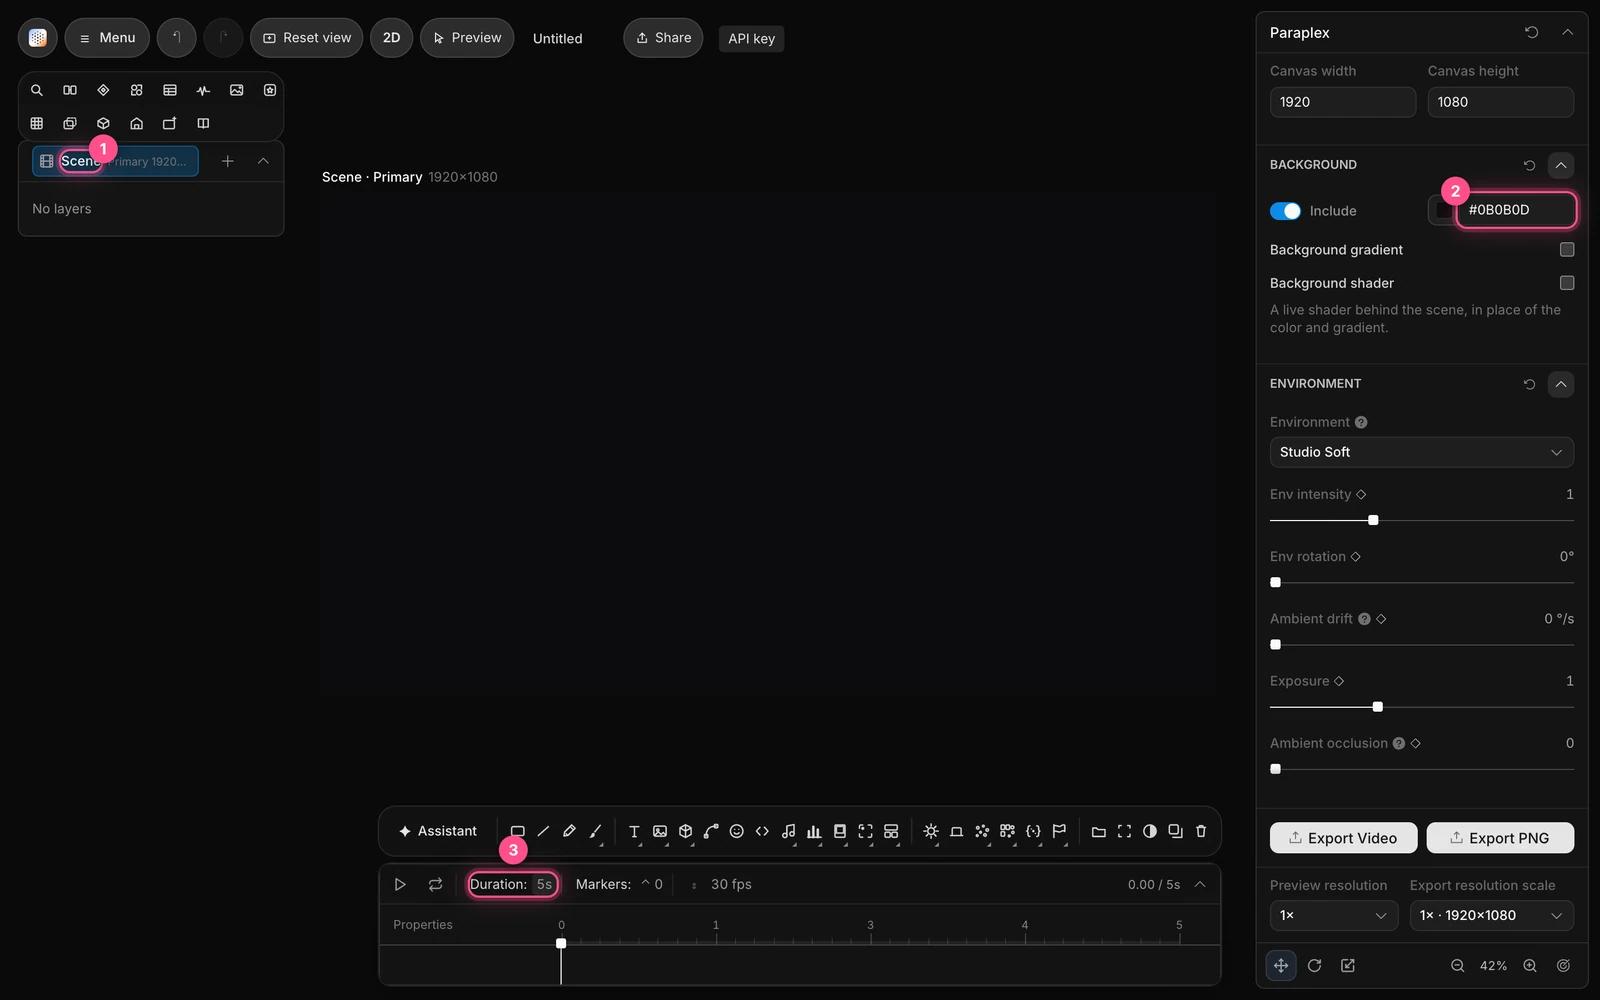This screenshot has width=1600, height=1000.
Task: Add an image with the Image tool
Action: coord(660,831)
